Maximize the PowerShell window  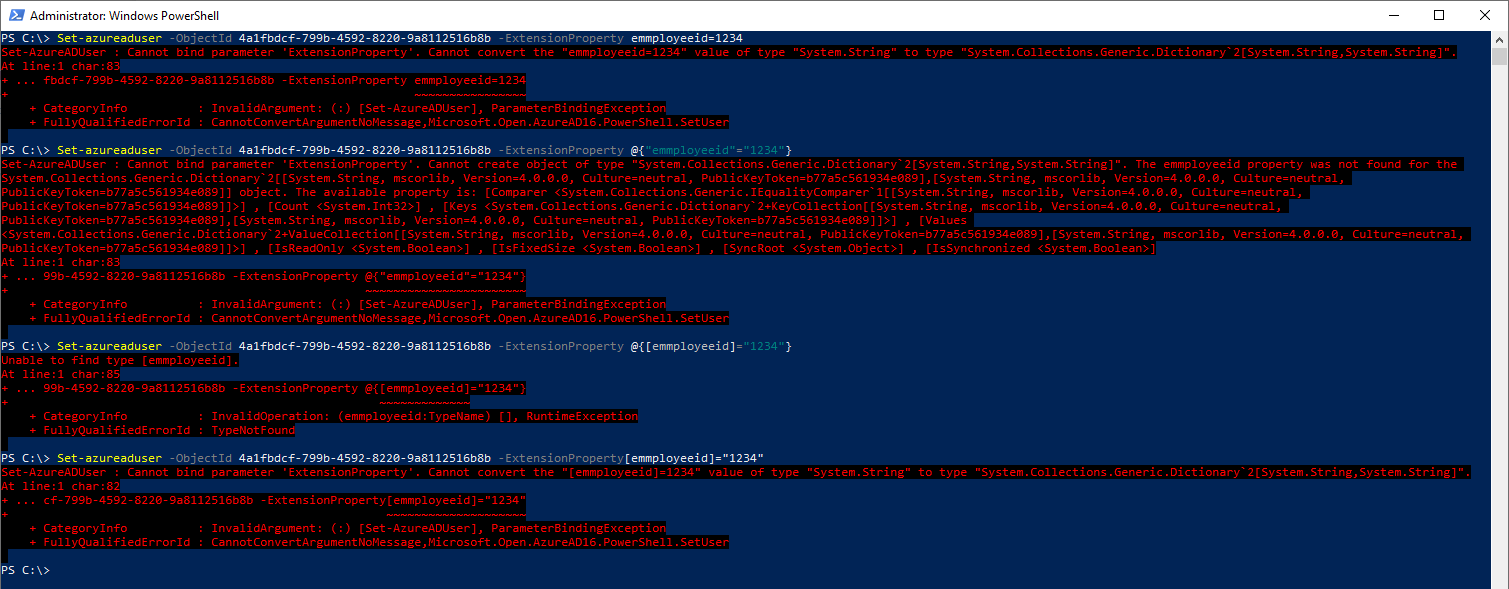(x=1439, y=15)
